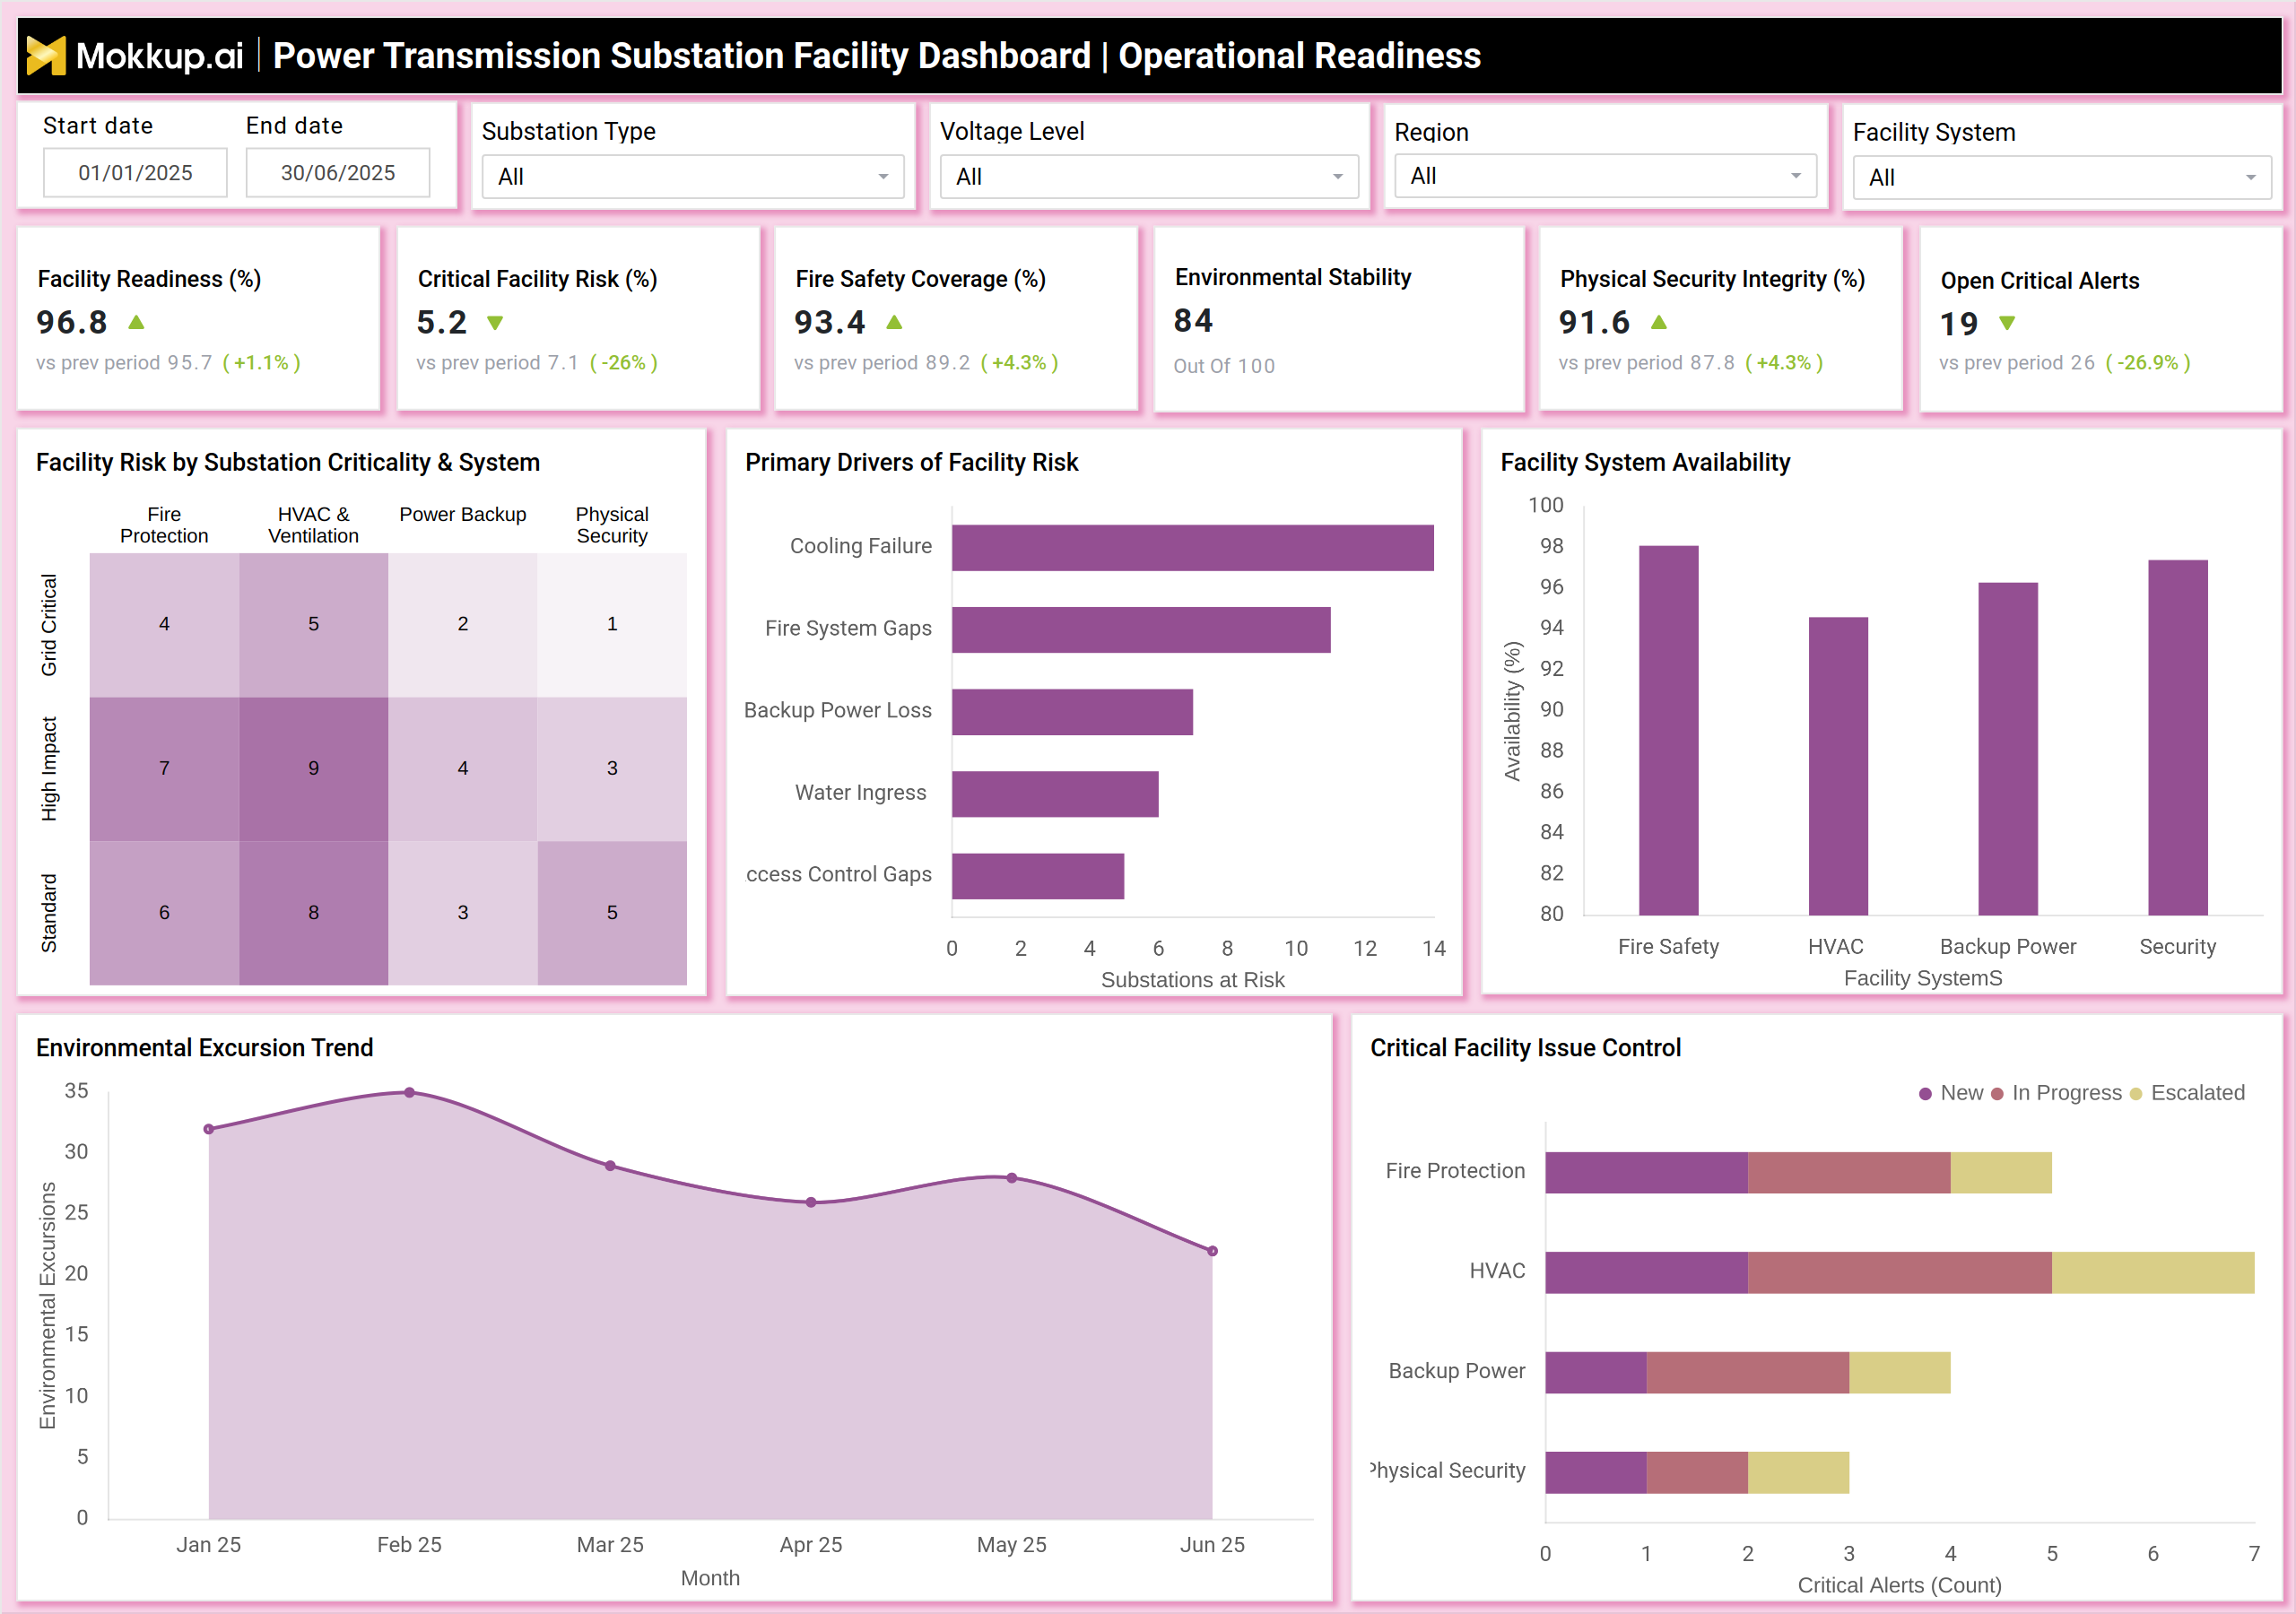Click the Security availability column
The height and width of the screenshot is (1614, 2296).
pyautogui.click(x=2177, y=737)
